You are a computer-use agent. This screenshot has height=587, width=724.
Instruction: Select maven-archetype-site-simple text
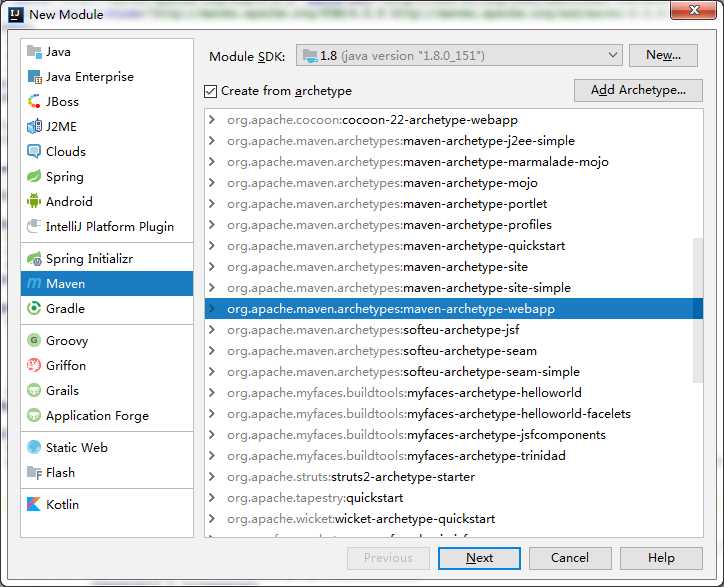tap(487, 288)
